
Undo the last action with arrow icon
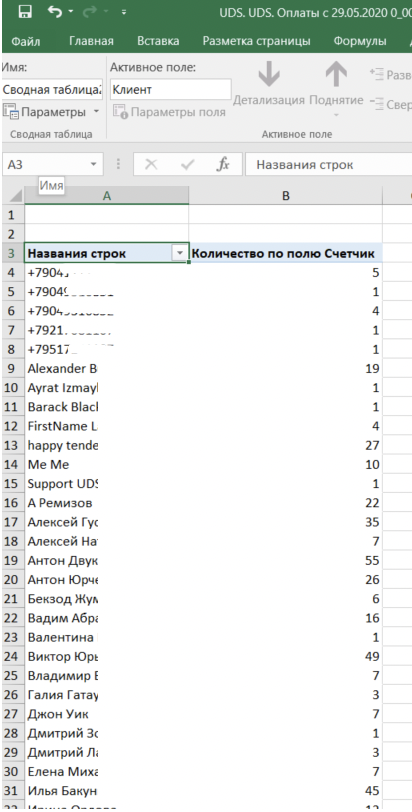[54, 12]
